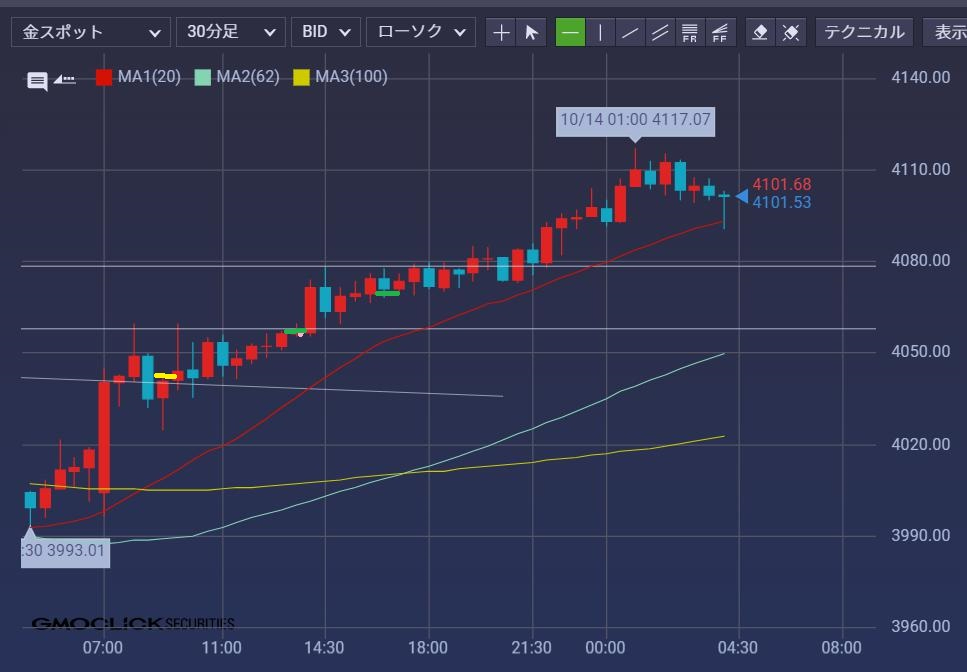Select the parallel channel line tool
The height and width of the screenshot is (672, 967).
pyautogui.click(x=660, y=32)
